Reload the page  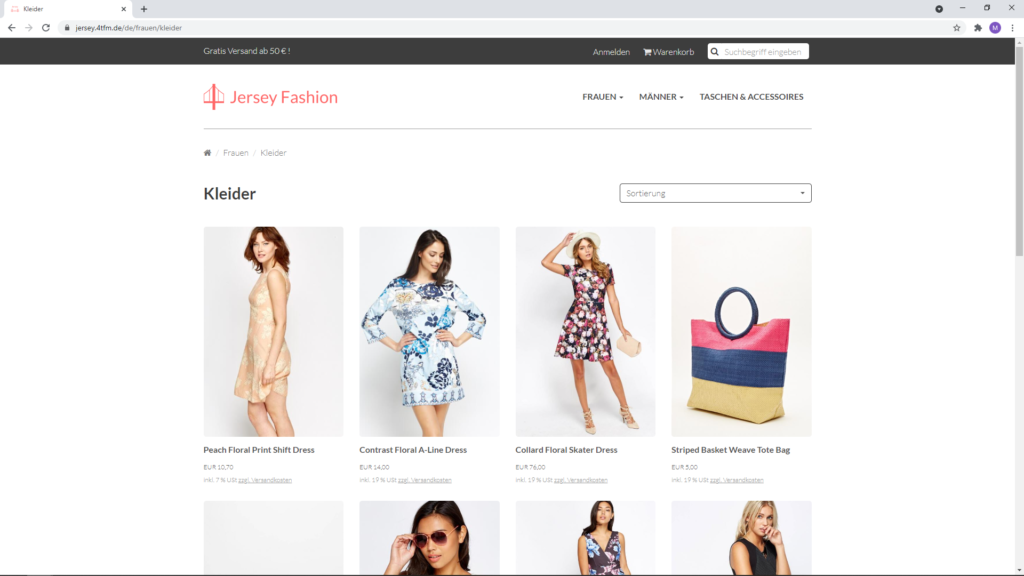coord(45,28)
